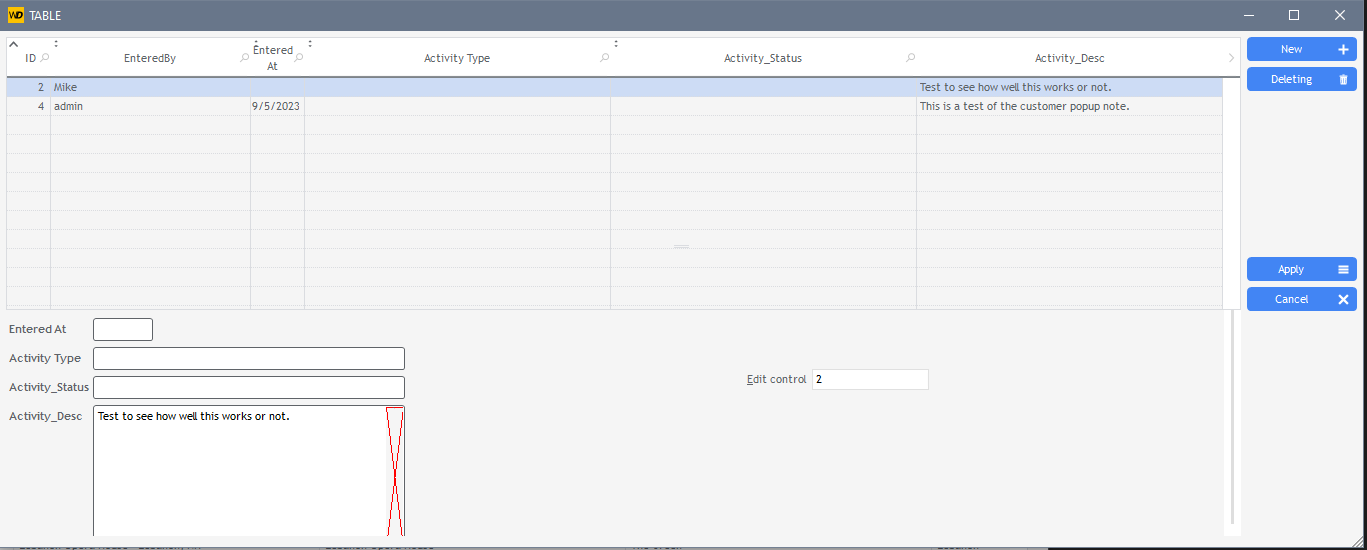Click the New button
This screenshot has height=550, width=1367.
pos(1300,49)
